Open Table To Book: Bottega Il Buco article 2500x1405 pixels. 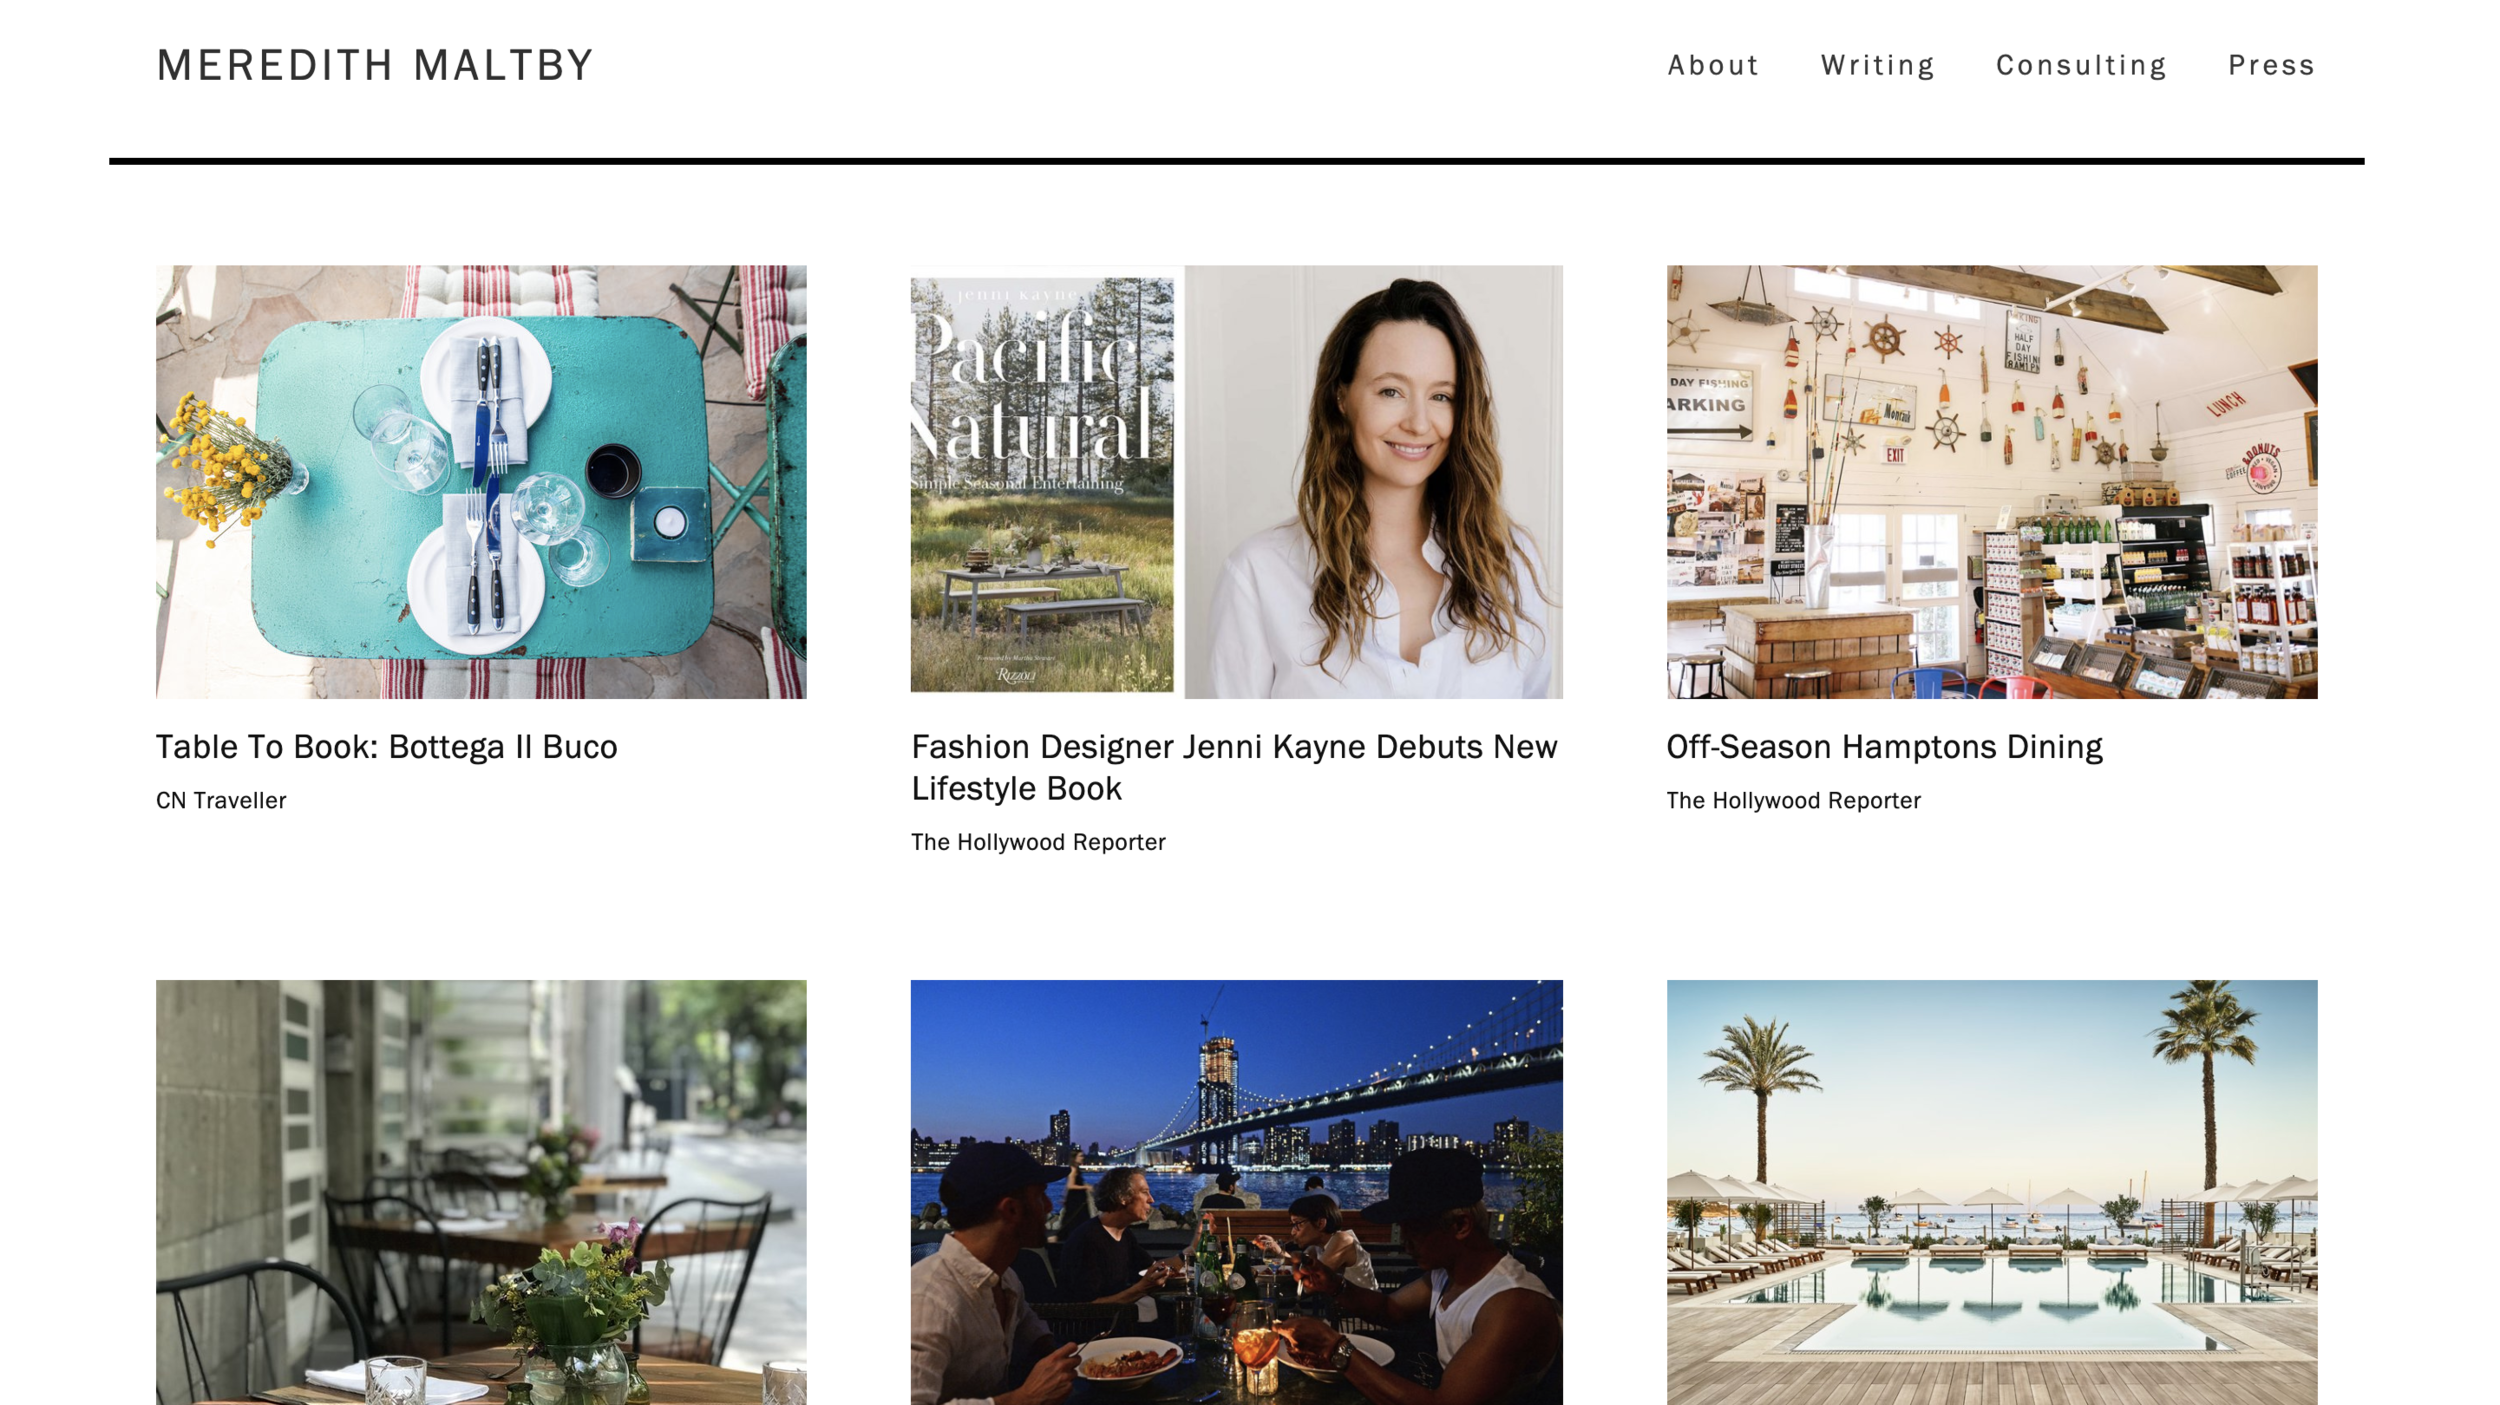click(386, 747)
